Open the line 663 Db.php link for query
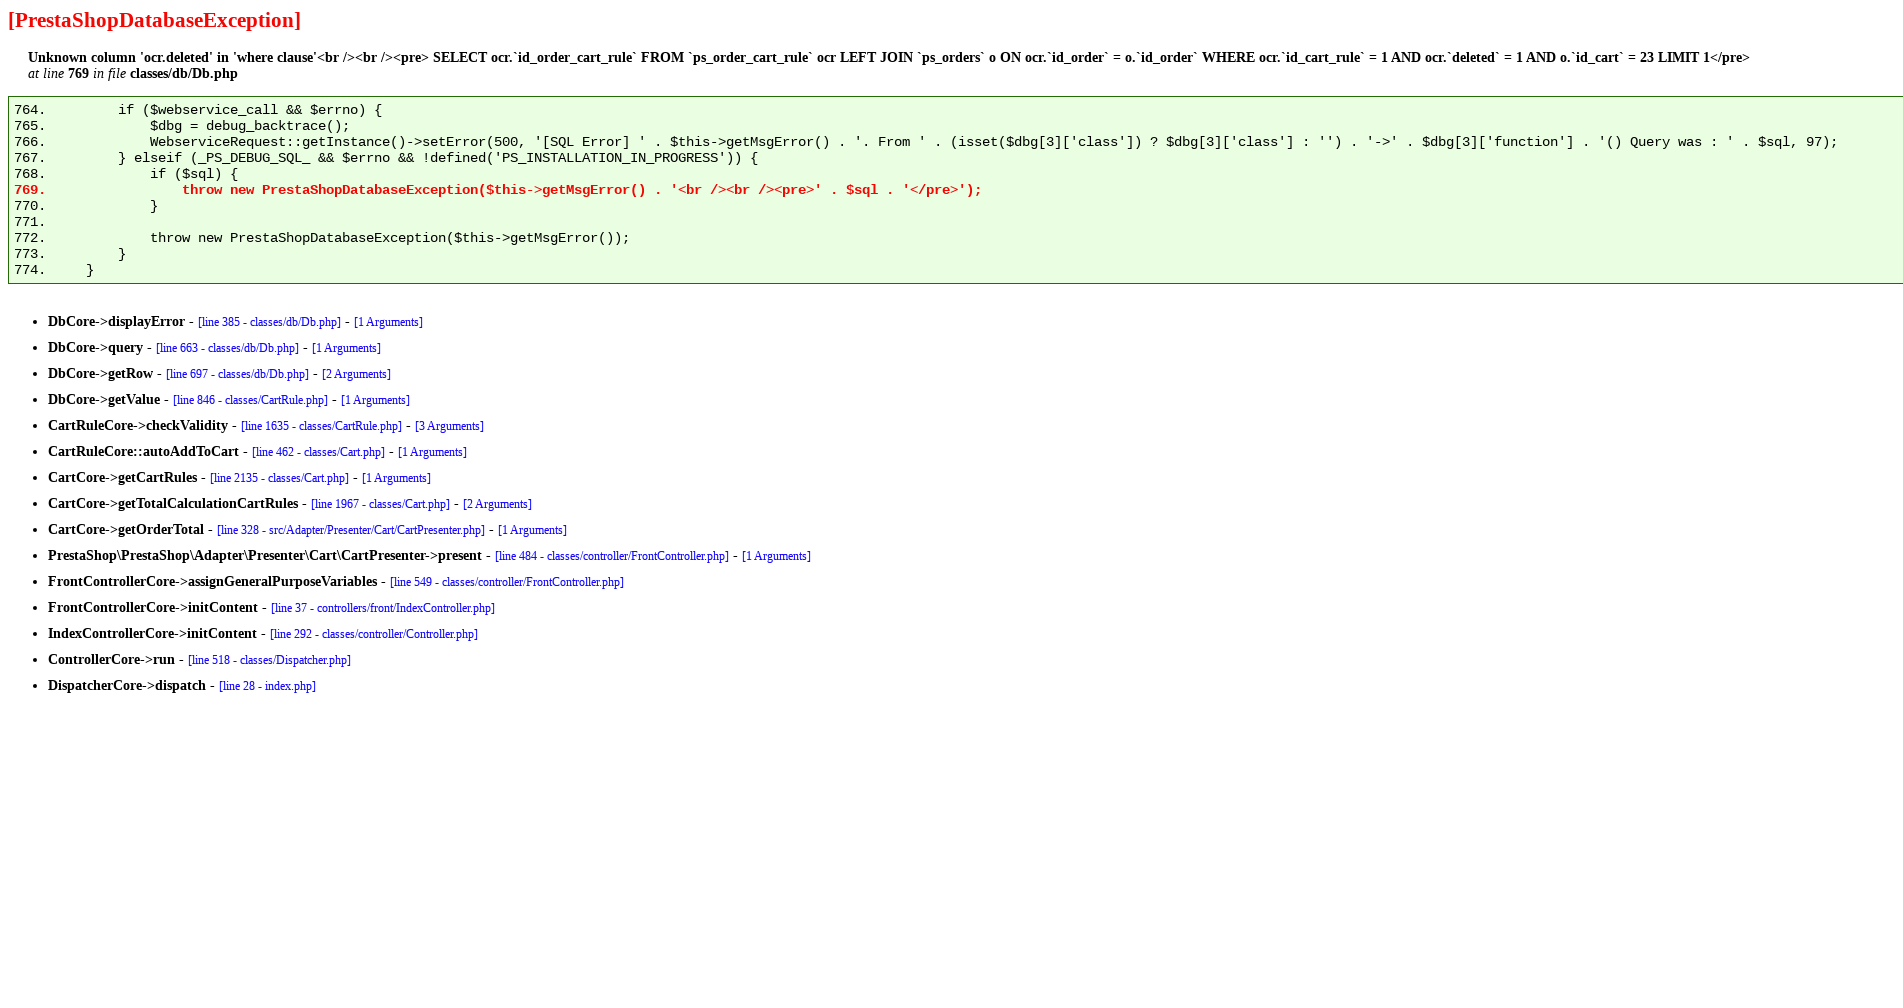1903x1008 pixels. (x=226, y=348)
